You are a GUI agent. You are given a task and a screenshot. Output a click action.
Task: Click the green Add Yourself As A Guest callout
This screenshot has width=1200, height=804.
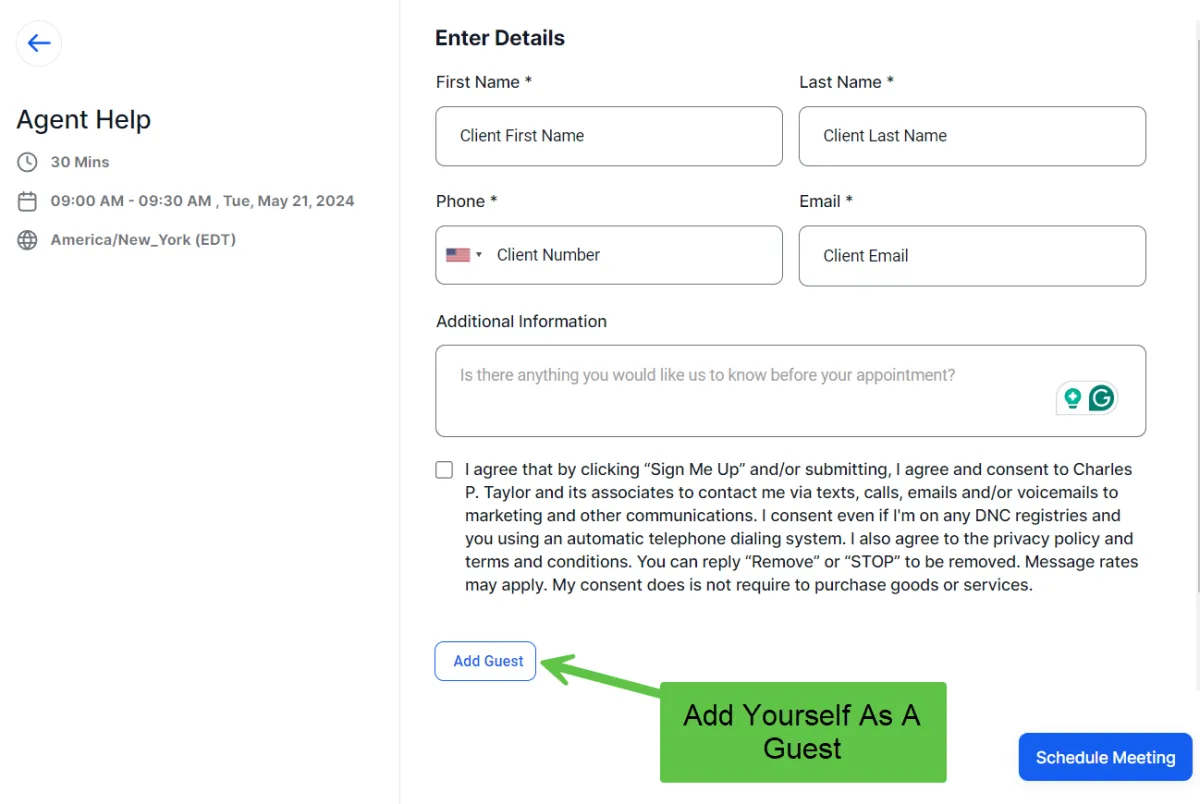(802, 732)
